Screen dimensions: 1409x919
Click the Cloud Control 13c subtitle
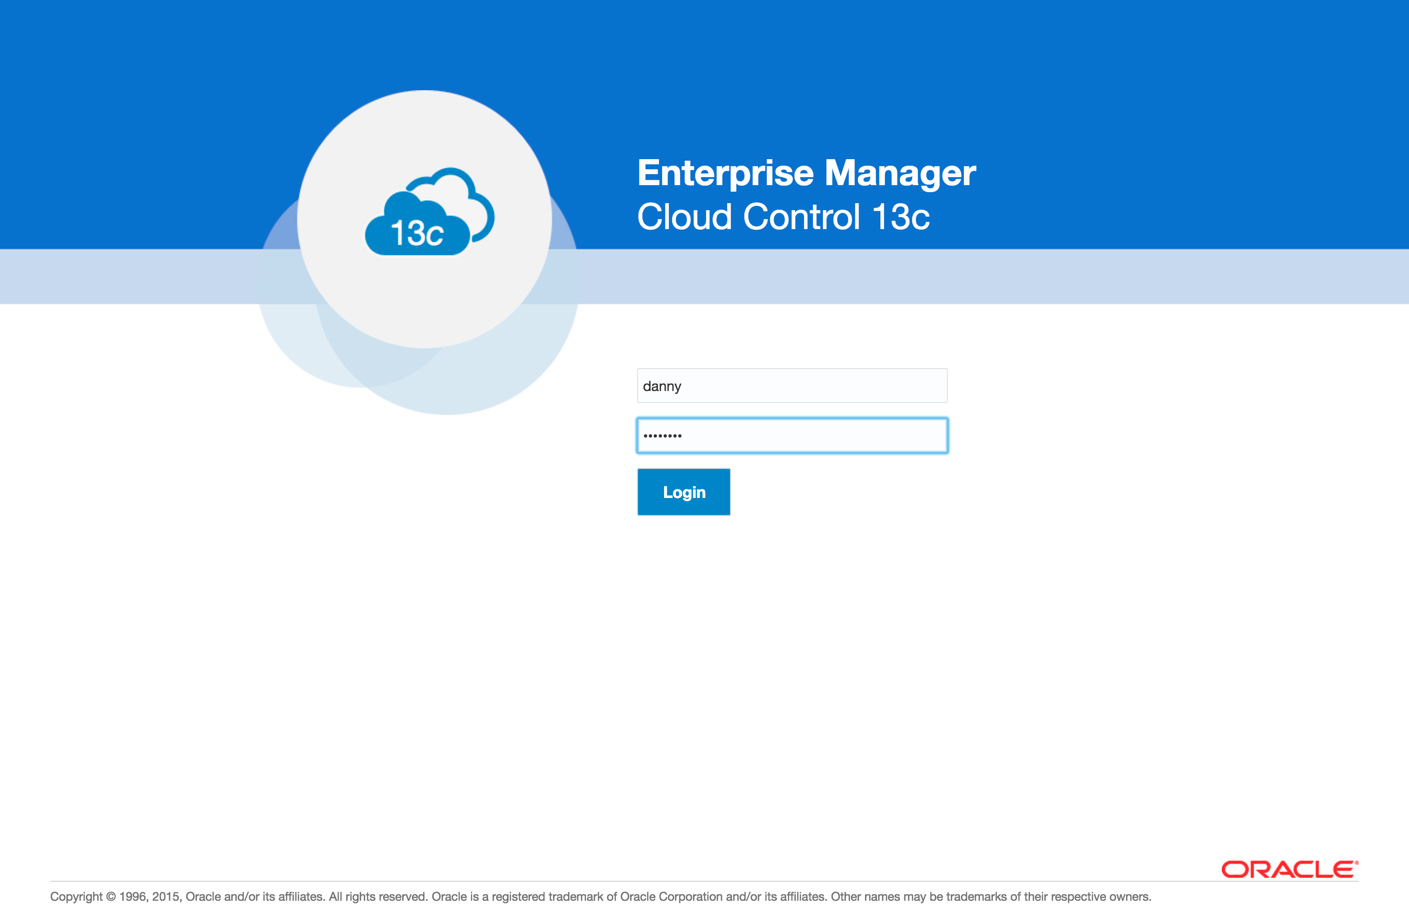782,216
